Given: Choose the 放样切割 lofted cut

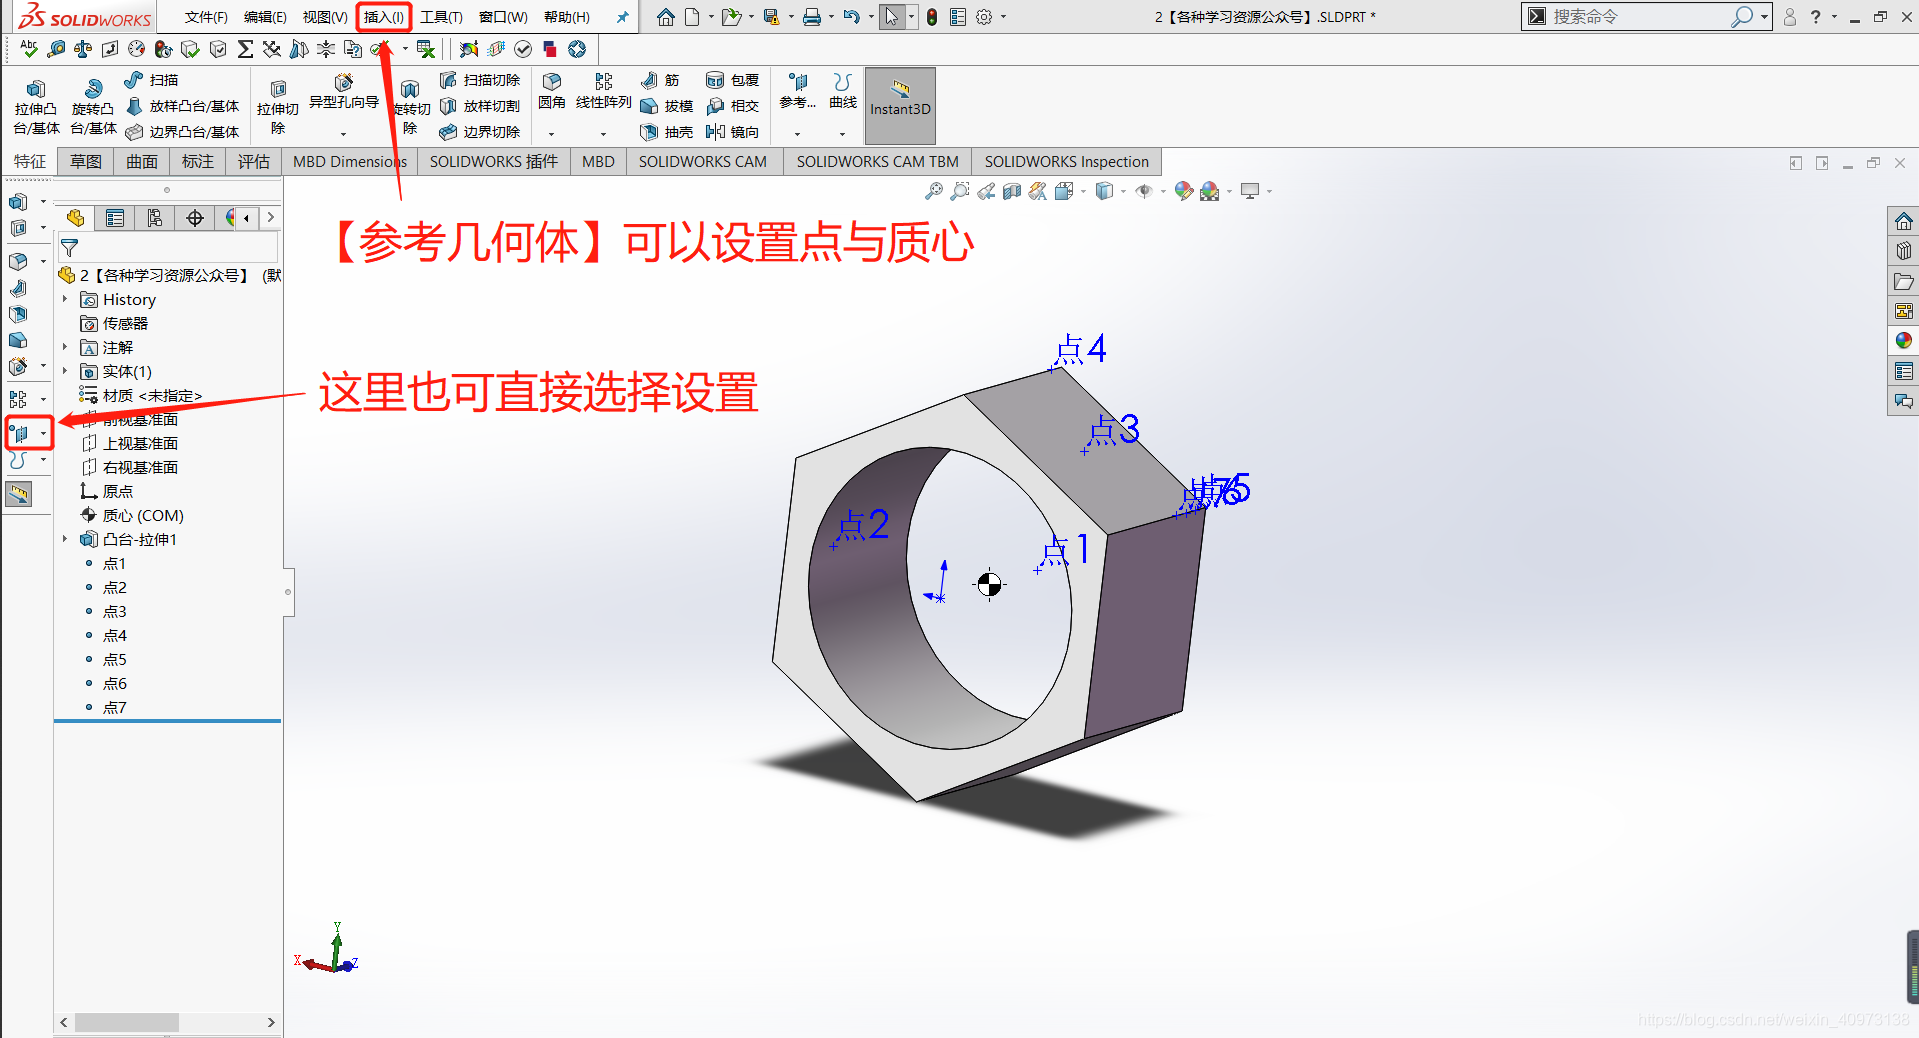Looking at the screenshot, I should (x=480, y=106).
